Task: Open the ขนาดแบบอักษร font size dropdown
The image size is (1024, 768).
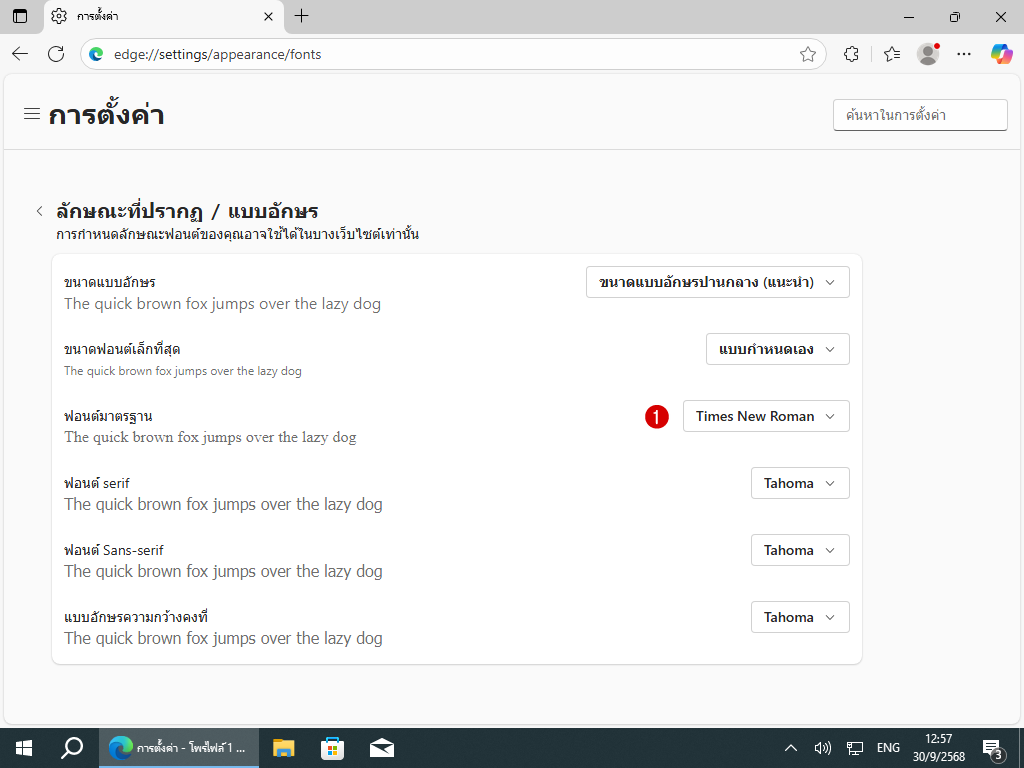Action: [717, 282]
